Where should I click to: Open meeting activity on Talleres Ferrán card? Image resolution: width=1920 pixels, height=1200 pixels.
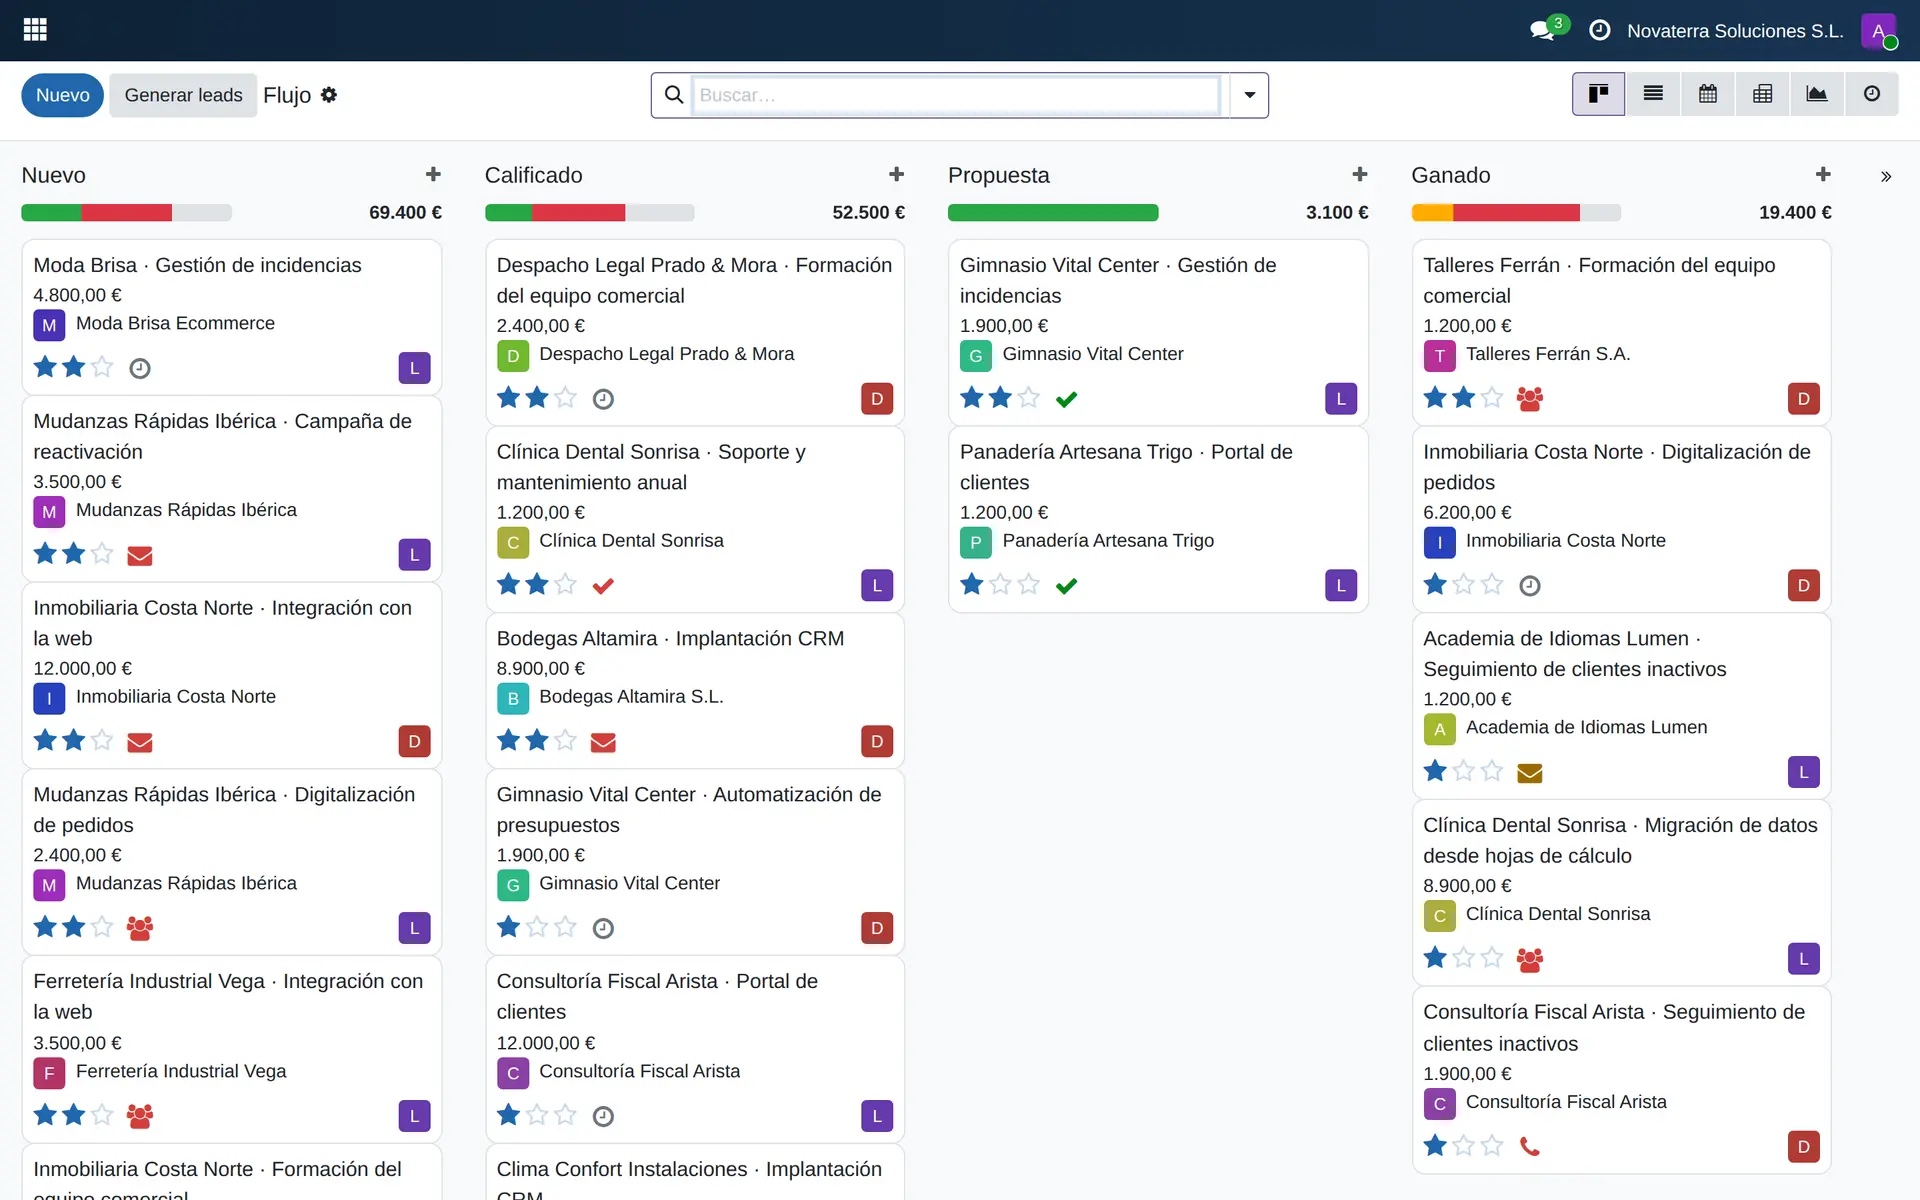(x=1529, y=399)
